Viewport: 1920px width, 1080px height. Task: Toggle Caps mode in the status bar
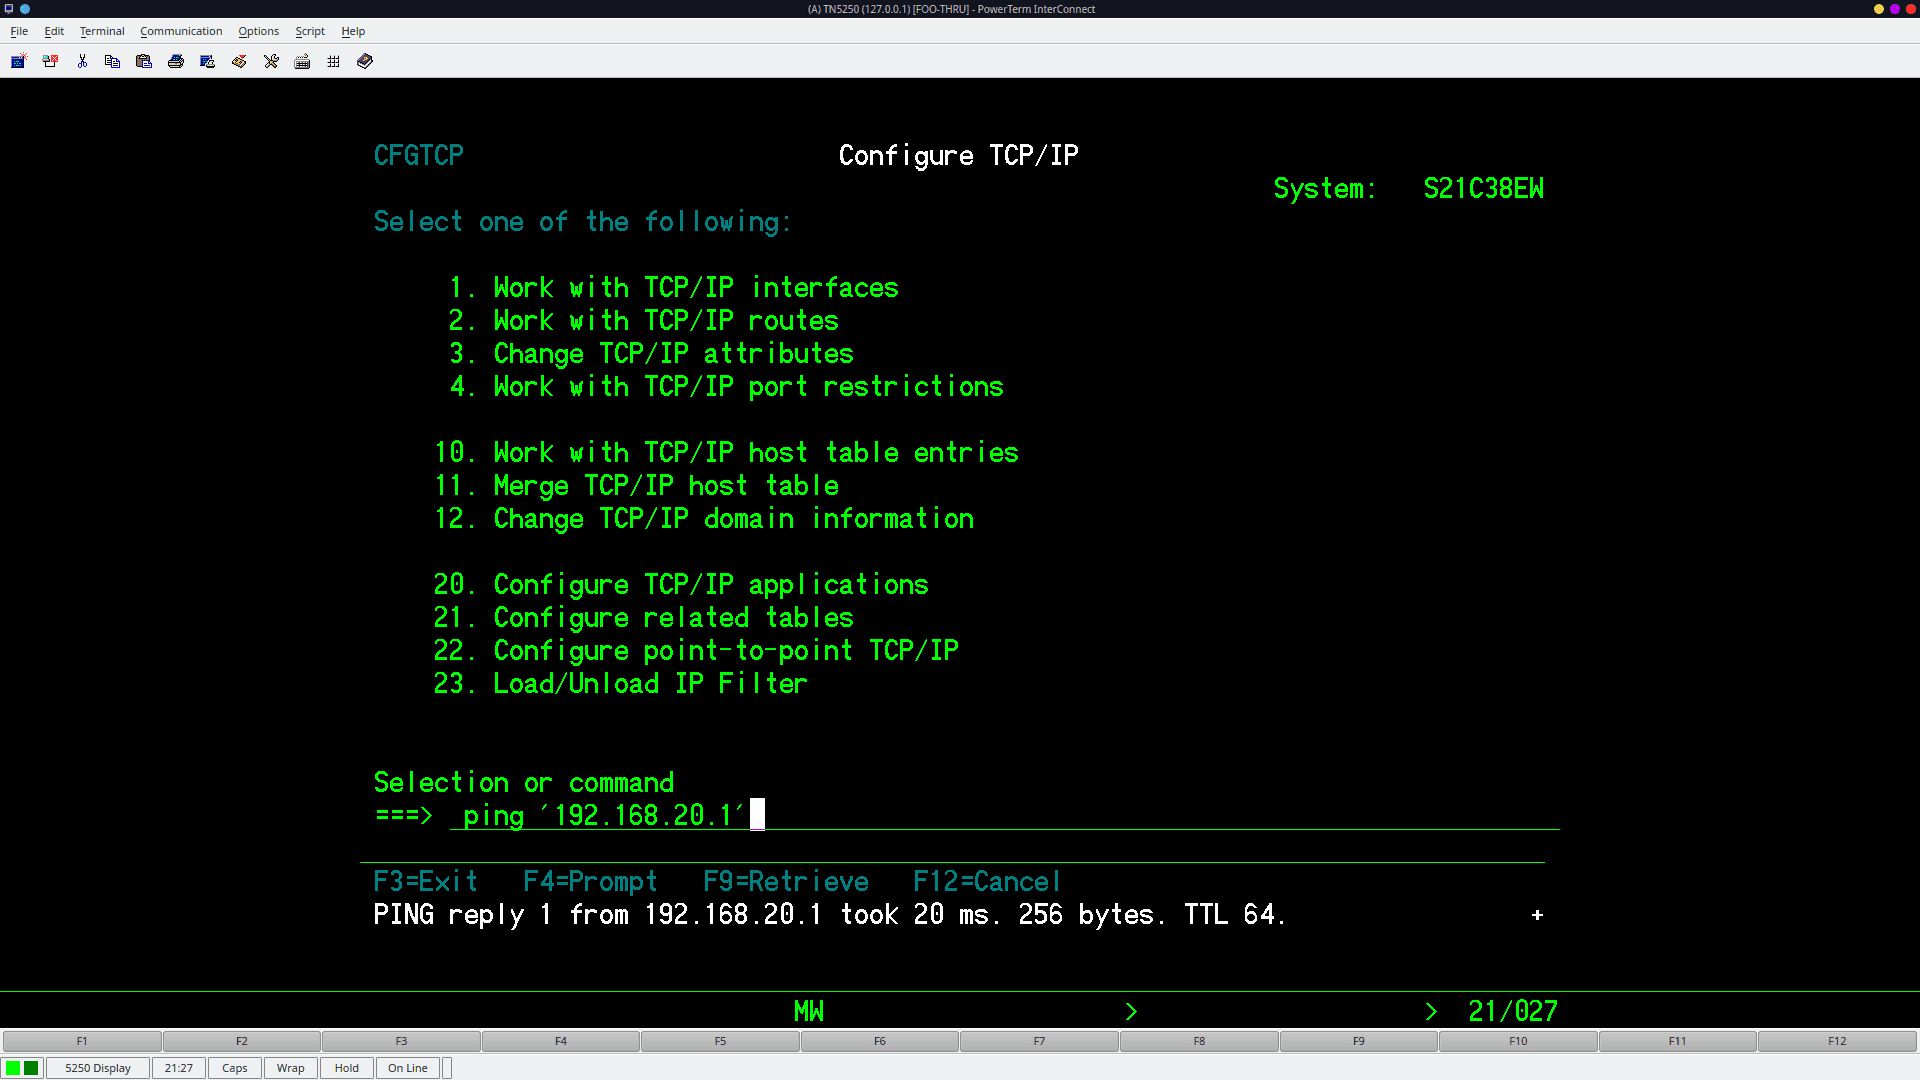[x=234, y=1067]
